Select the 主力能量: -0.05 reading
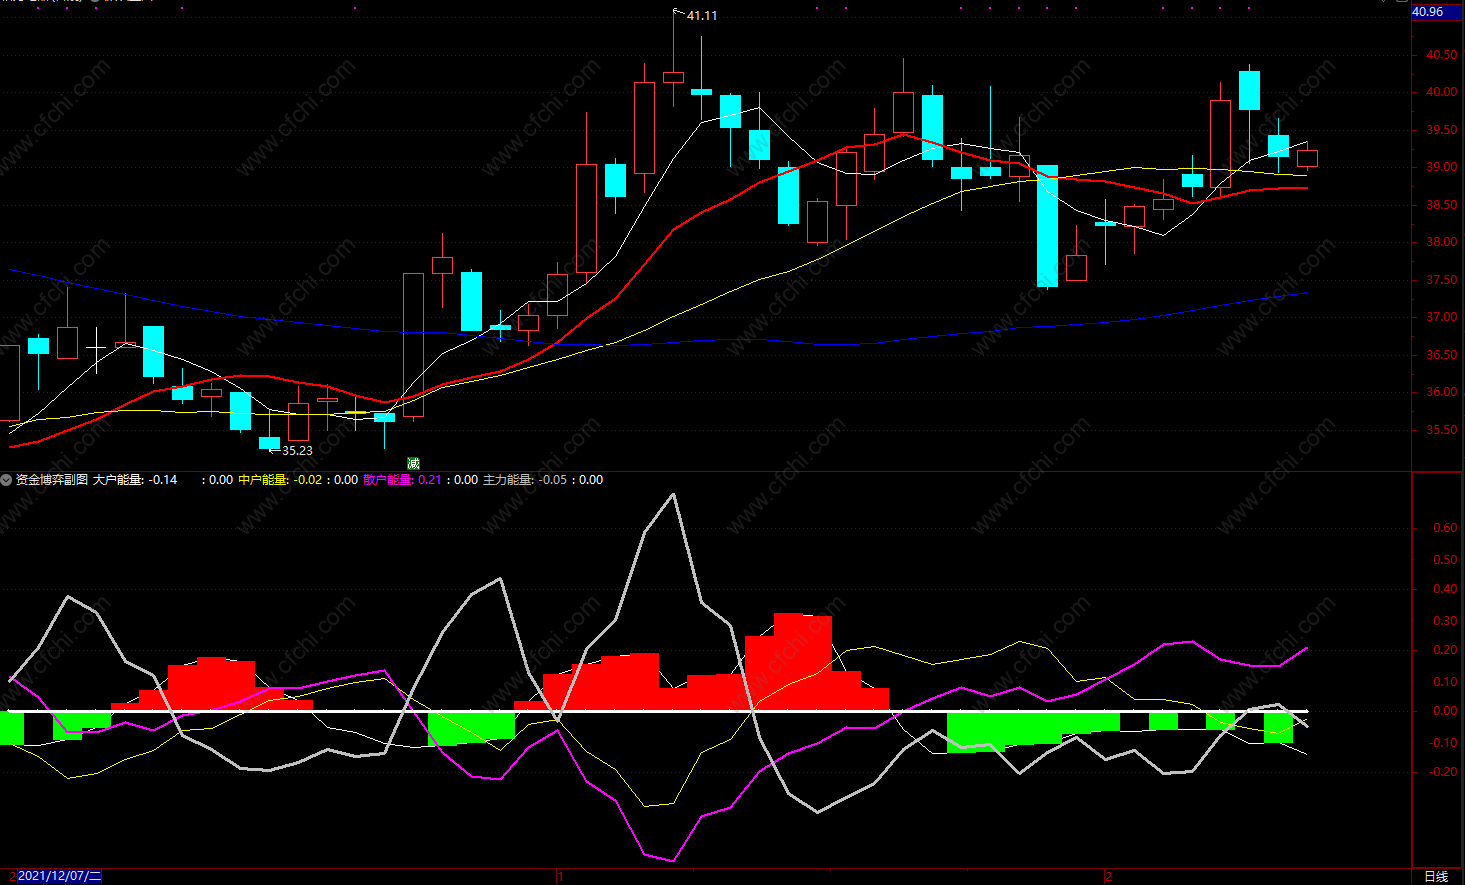Viewport: 1465px width, 885px height. [x=525, y=480]
